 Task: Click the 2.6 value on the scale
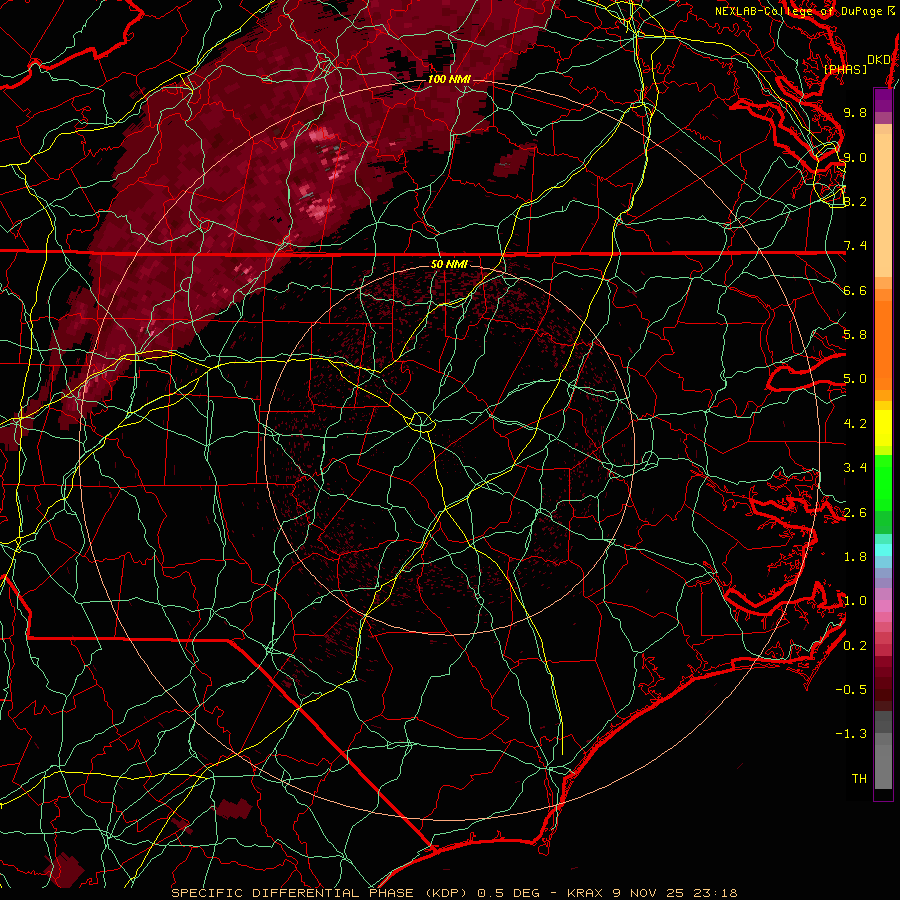click(x=855, y=513)
